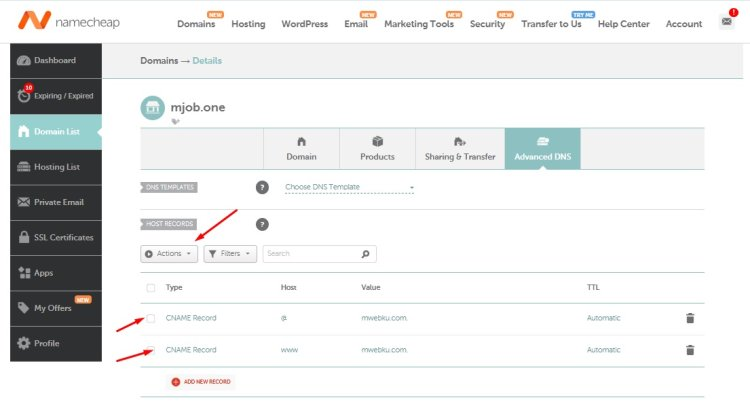The height and width of the screenshot is (404, 750).
Task: Click the help icon beside Host Records
Action: [262, 225]
